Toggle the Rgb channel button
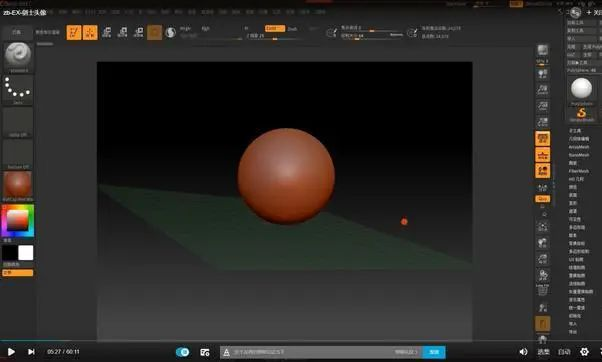The width and height of the screenshot is (602, 362). 206,28
